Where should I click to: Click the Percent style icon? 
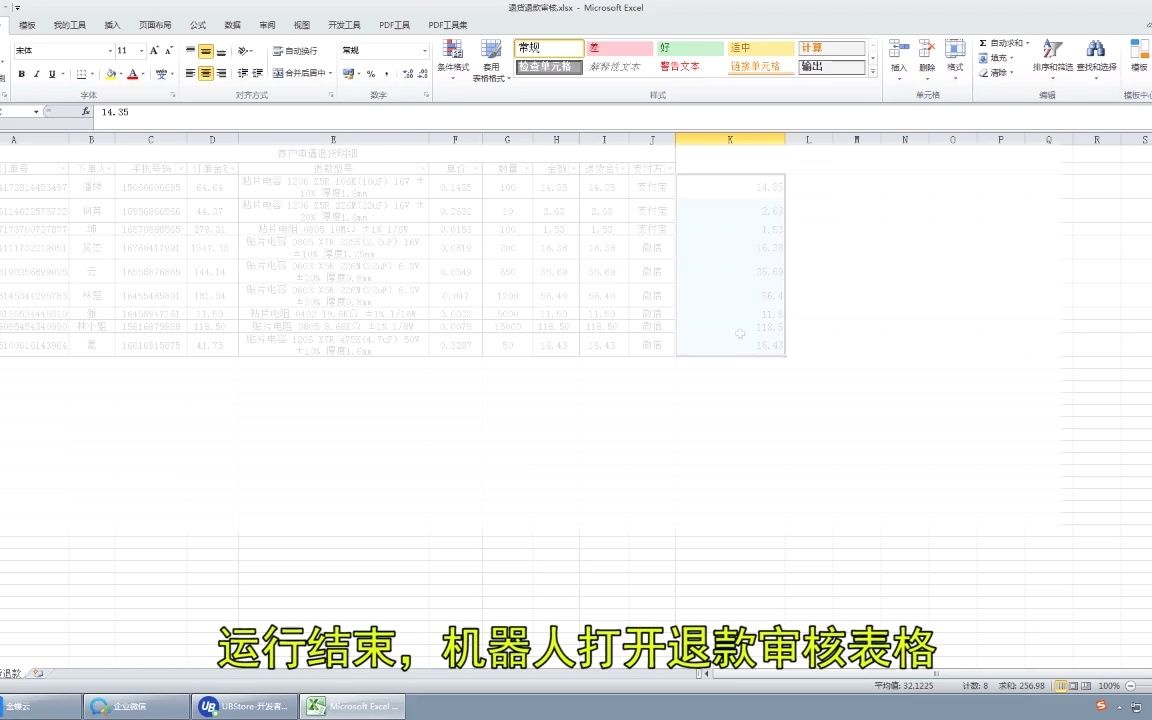click(x=372, y=73)
